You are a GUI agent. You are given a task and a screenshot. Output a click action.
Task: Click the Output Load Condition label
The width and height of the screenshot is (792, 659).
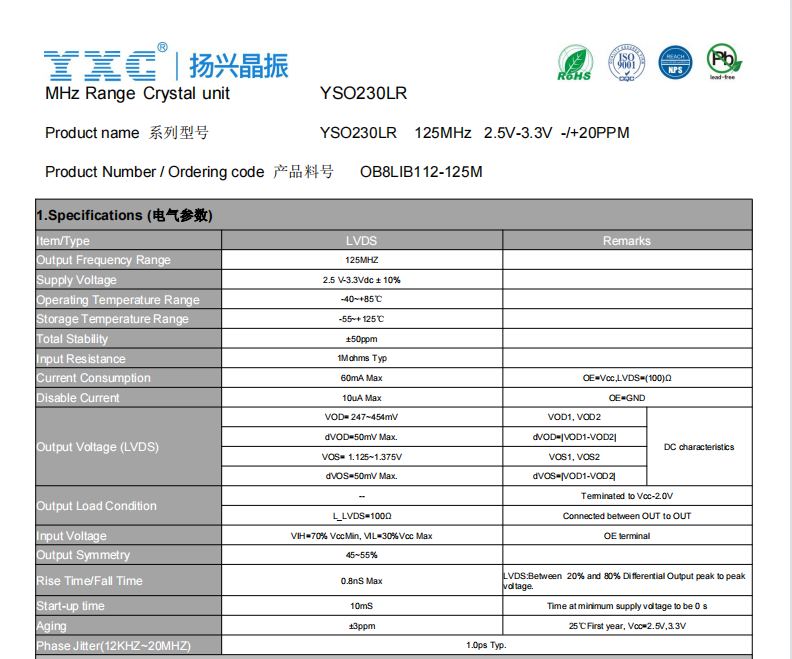click(x=96, y=506)
